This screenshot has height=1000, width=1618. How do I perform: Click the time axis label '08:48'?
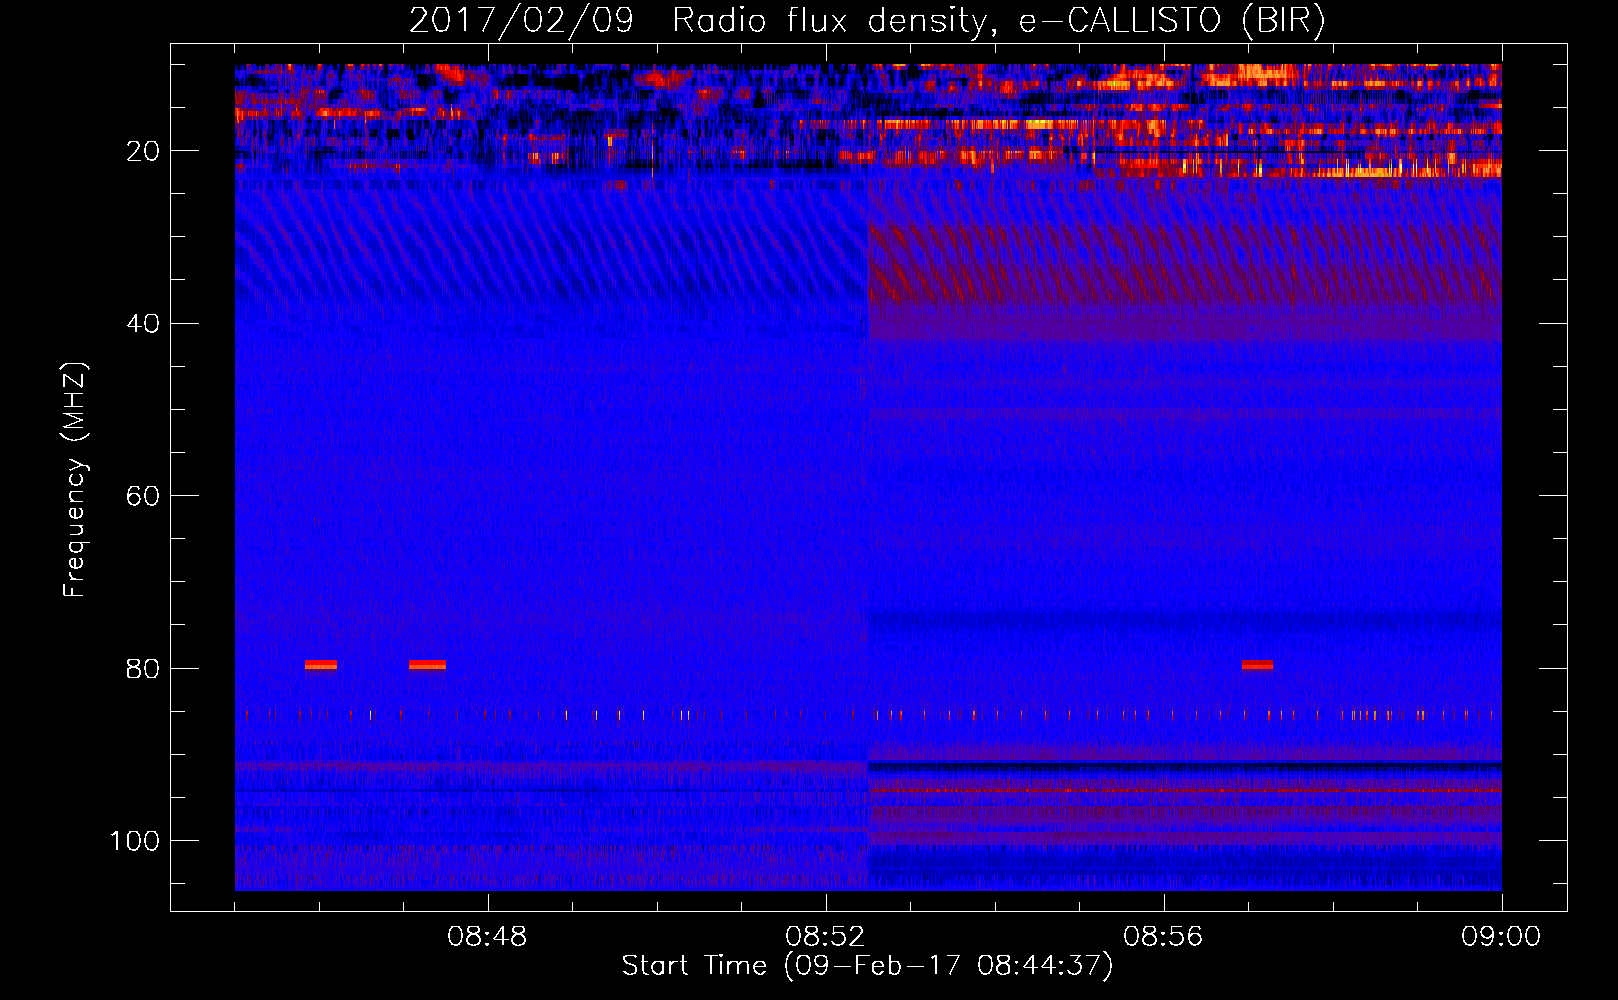point(487,937)
